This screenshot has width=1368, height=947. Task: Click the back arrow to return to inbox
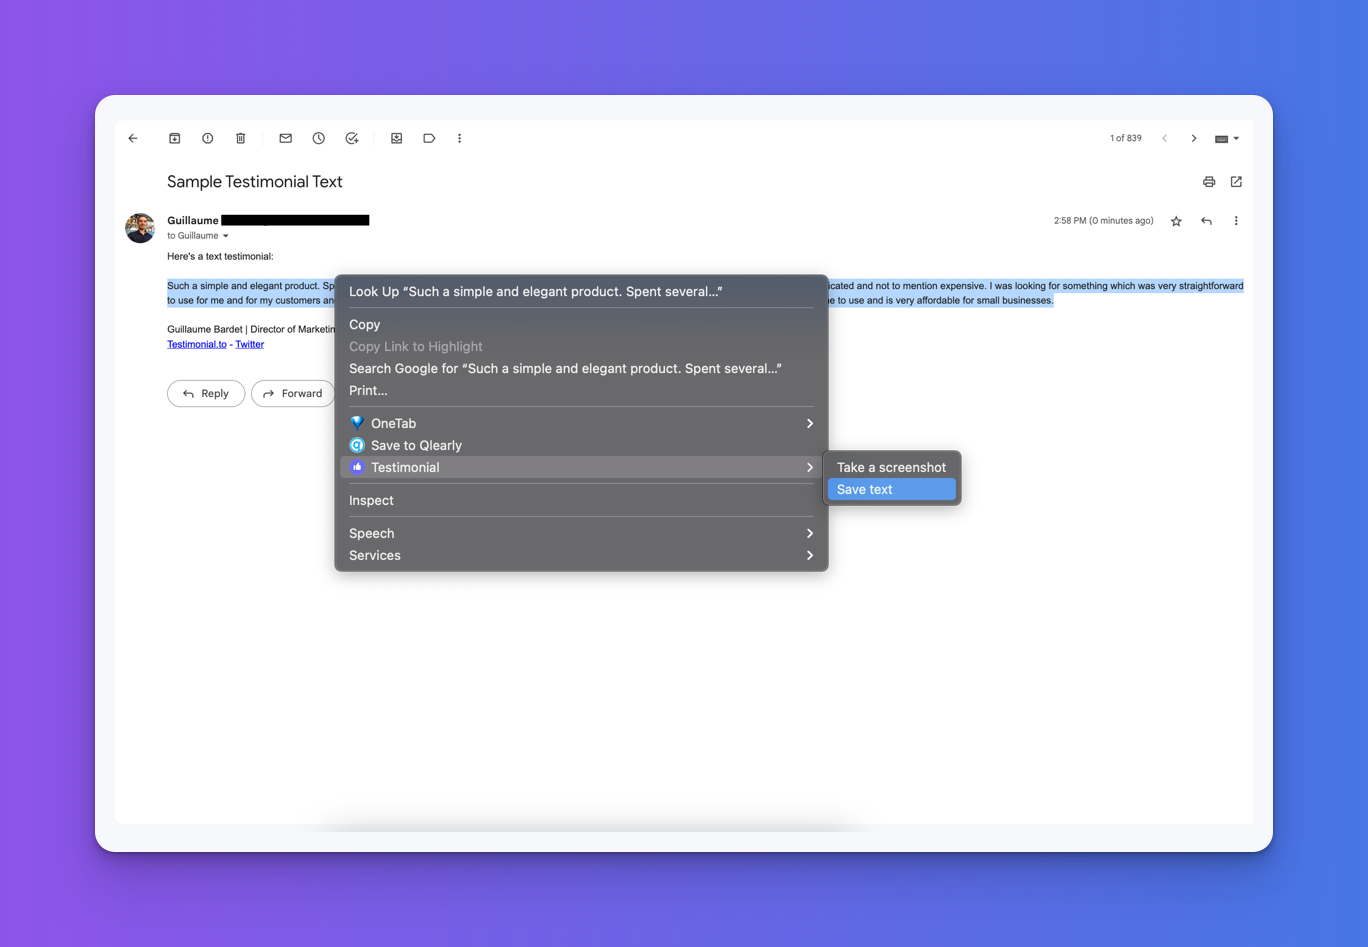(133, 138)
